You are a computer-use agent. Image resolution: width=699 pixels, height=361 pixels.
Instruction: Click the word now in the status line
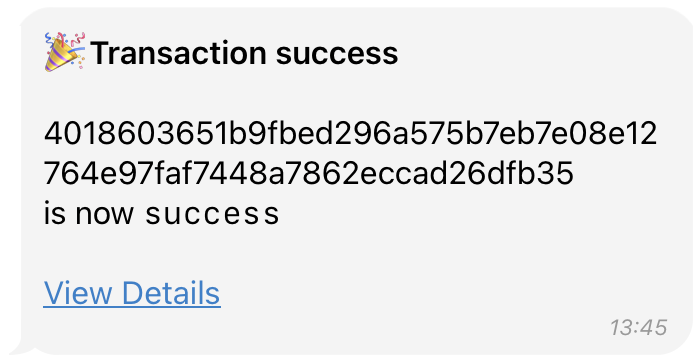[x=105, y=215]
